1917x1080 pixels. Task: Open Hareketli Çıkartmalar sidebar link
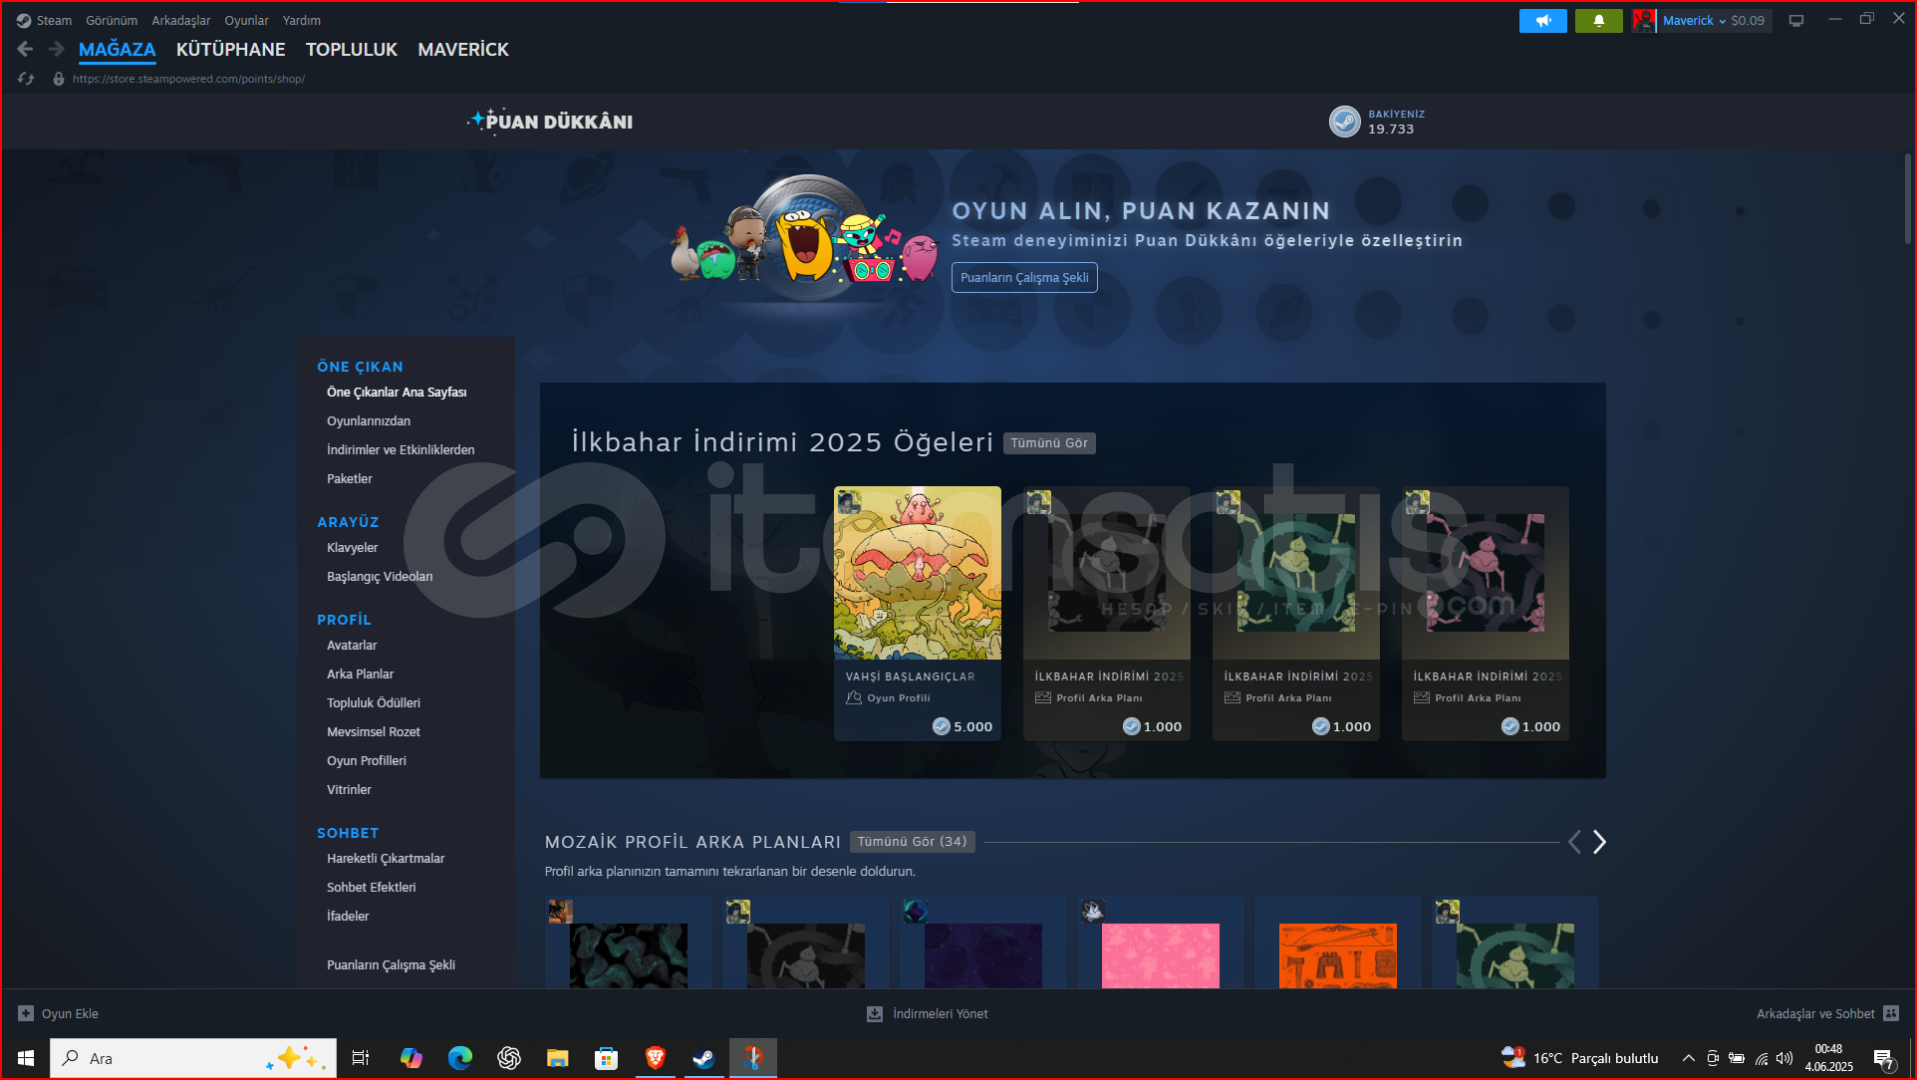click(x=385, y=859)
